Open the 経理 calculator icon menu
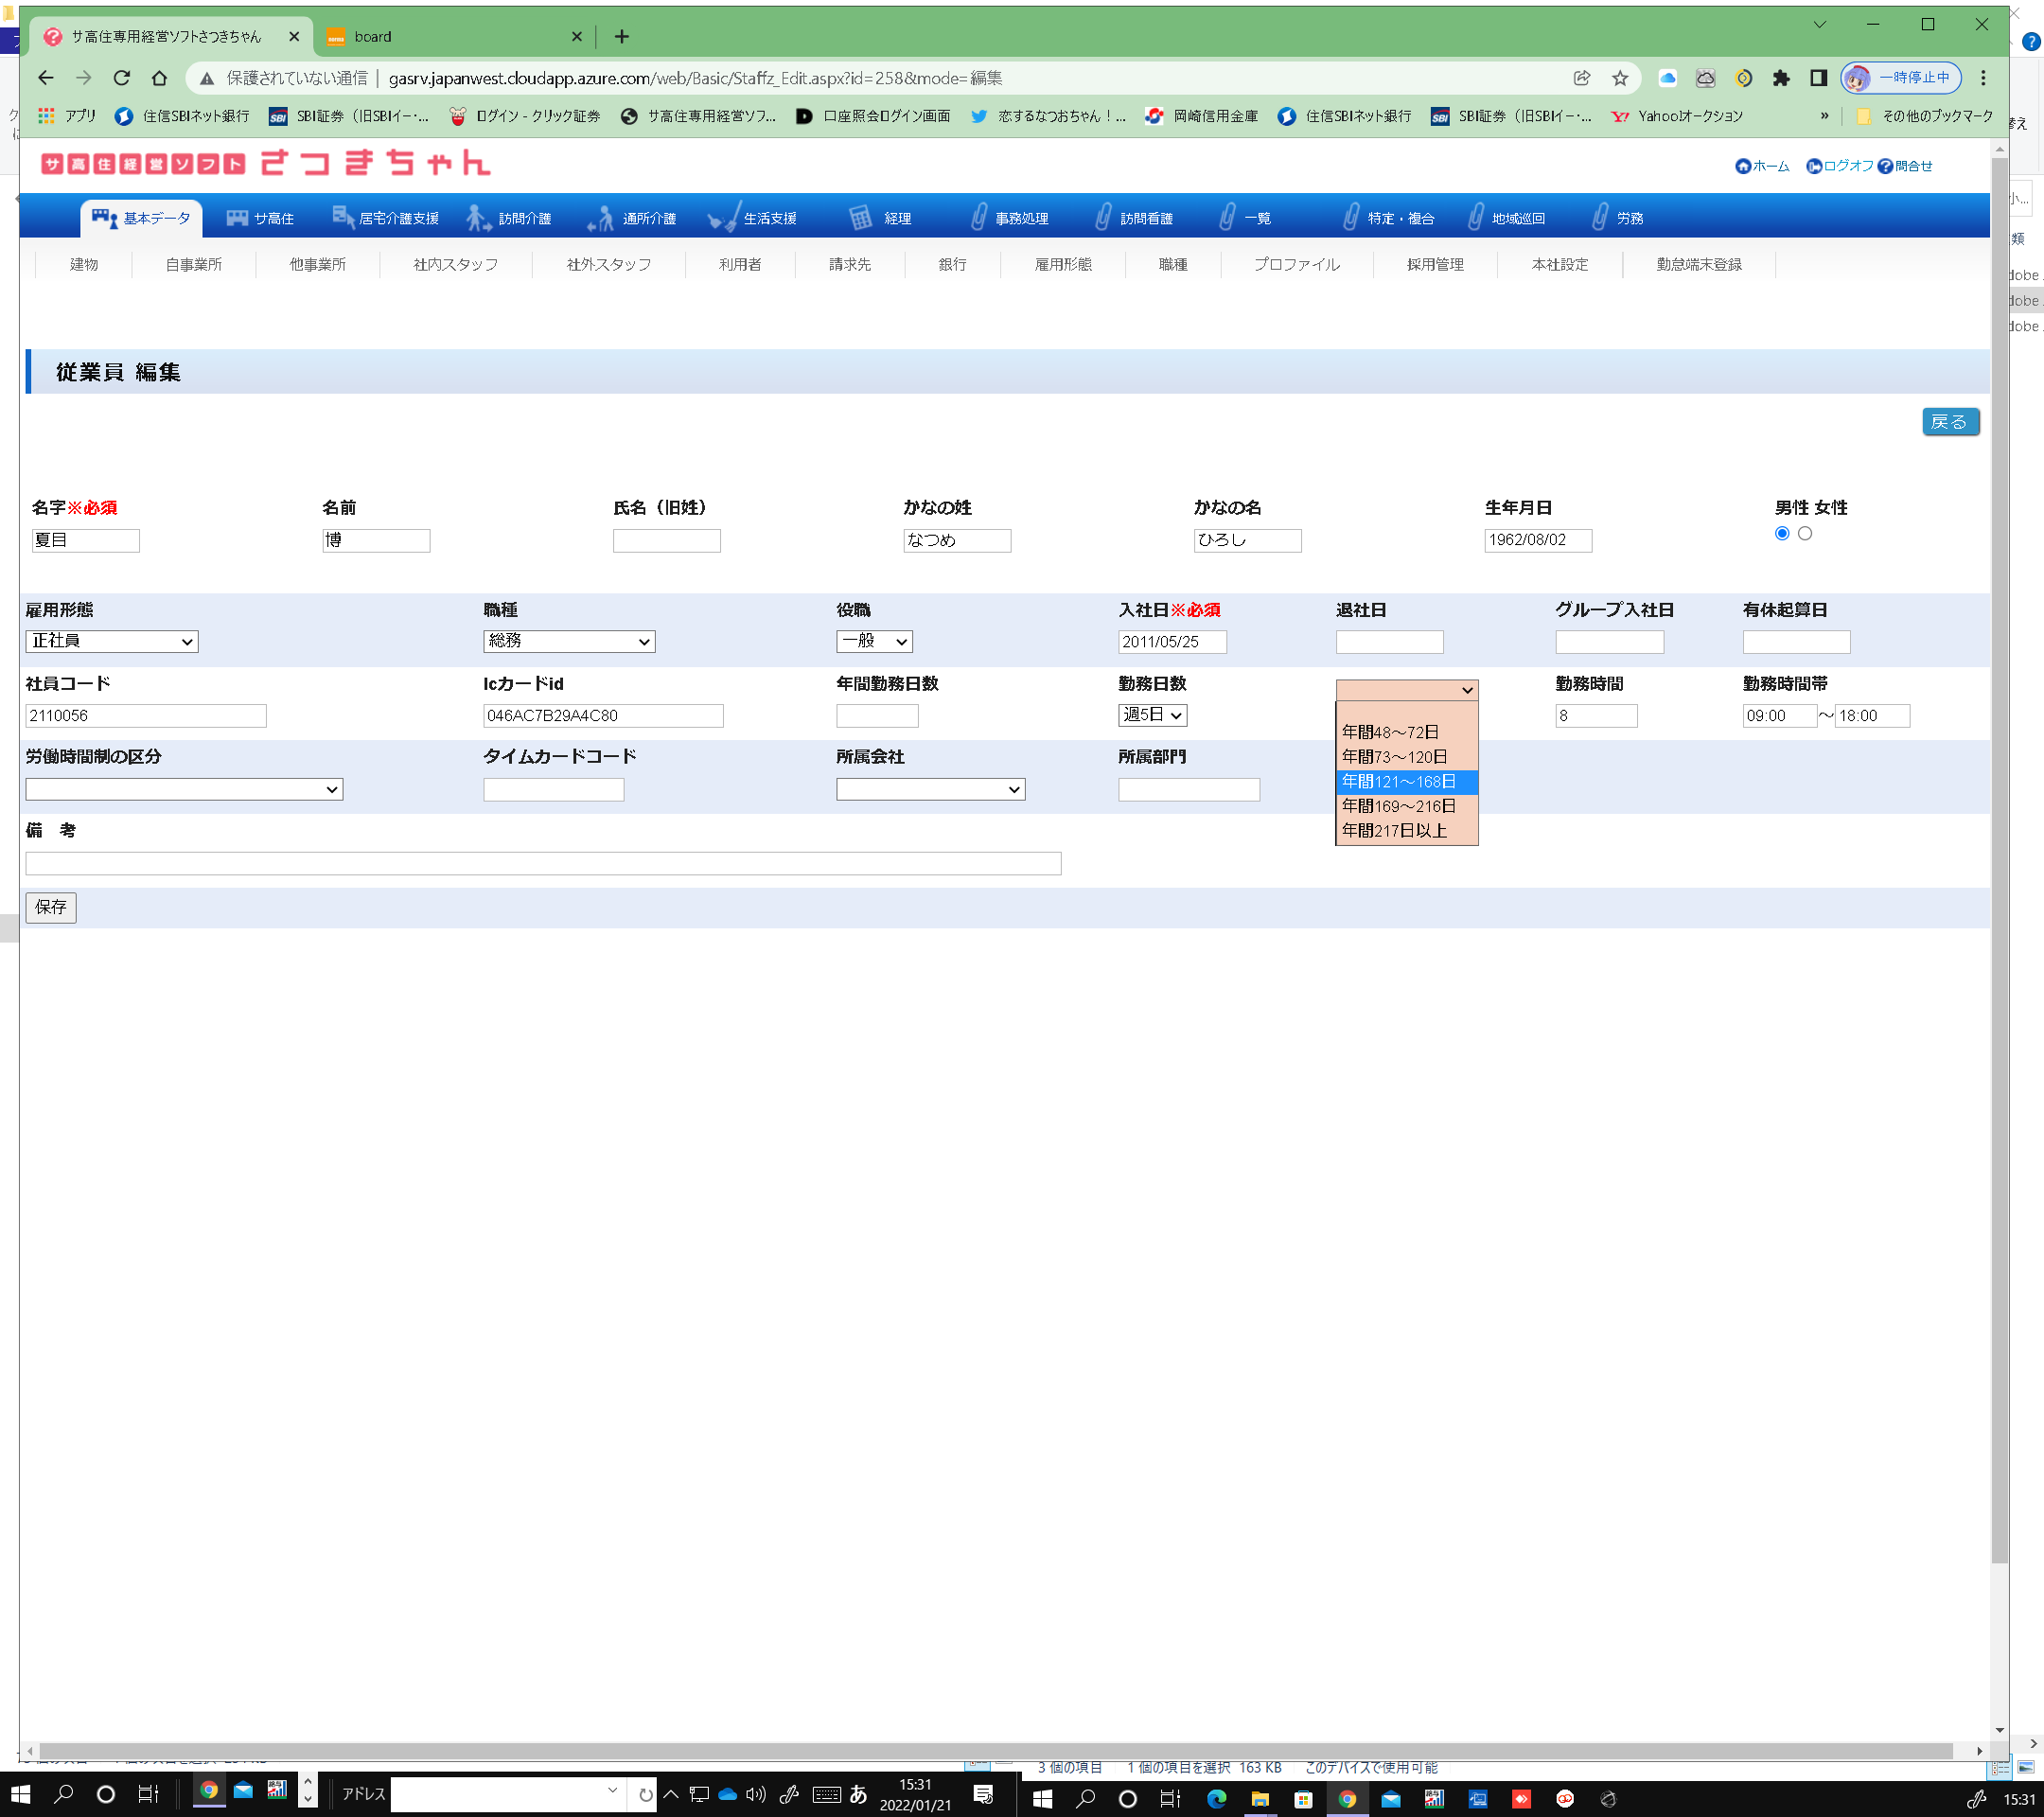Viewport: 2044px width, 1817px height. click(x=860, y=218)
